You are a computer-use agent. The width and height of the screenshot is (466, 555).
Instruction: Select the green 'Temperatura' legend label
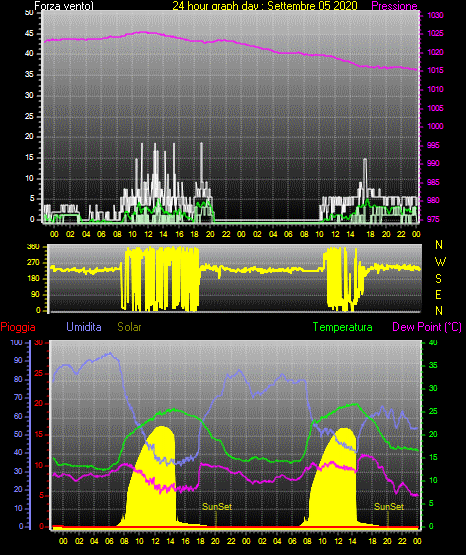[343, 327]
